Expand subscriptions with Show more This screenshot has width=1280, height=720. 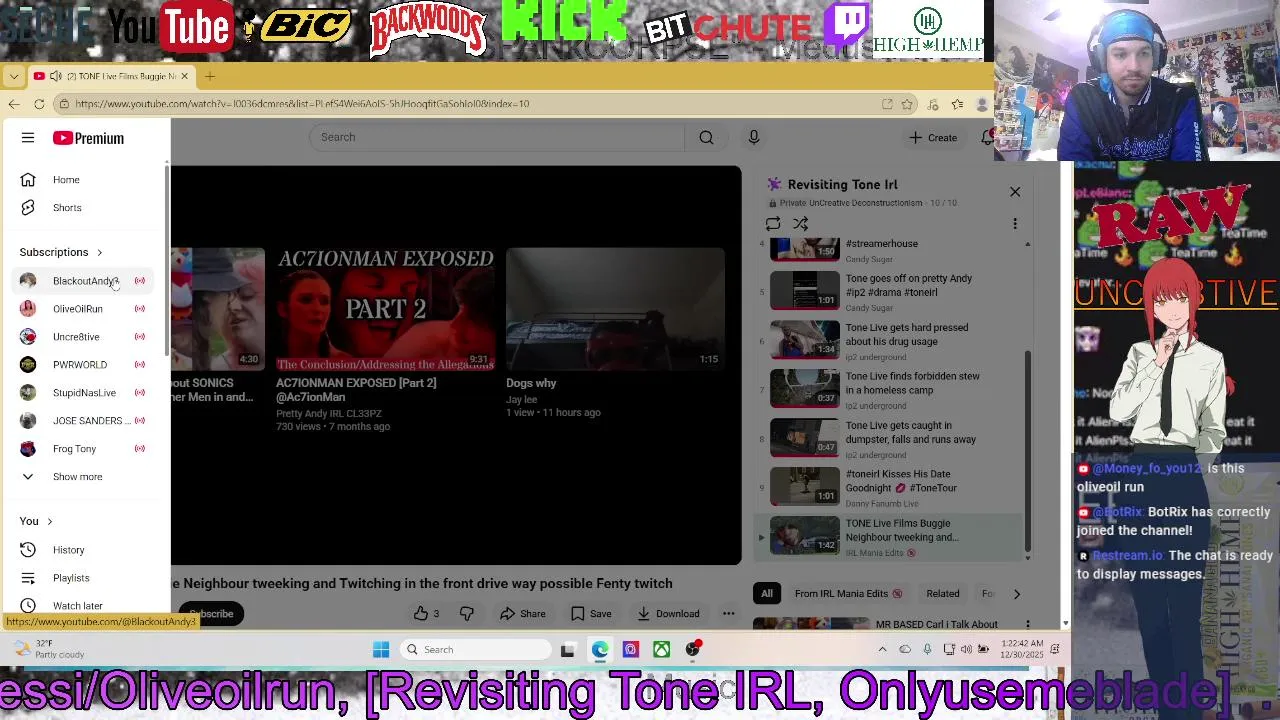(x=85, y=477)
